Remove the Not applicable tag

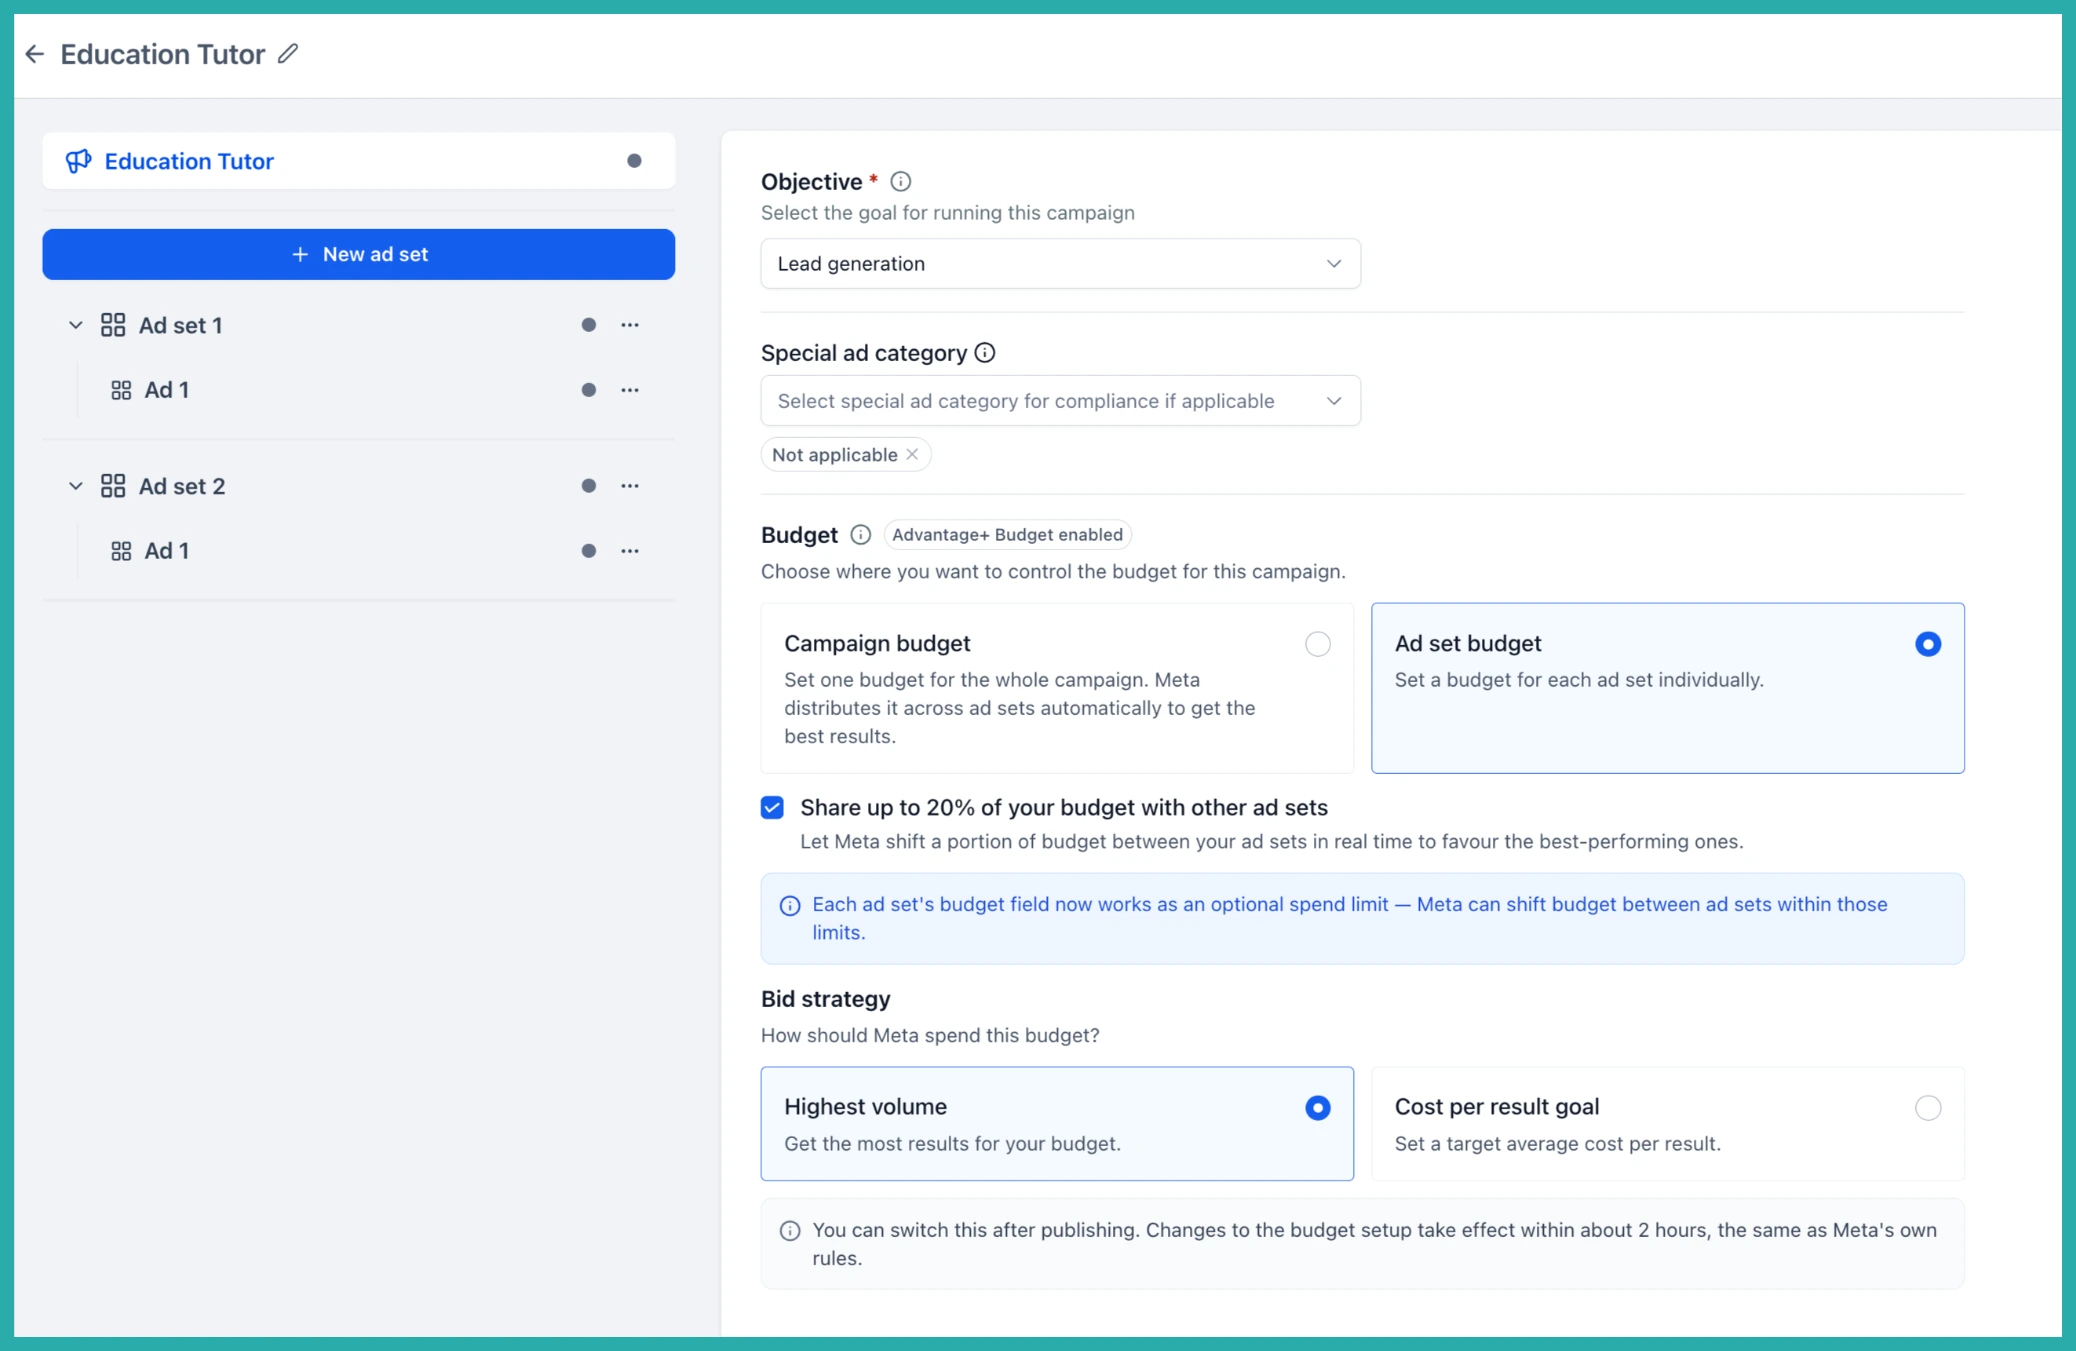(912, 454)
